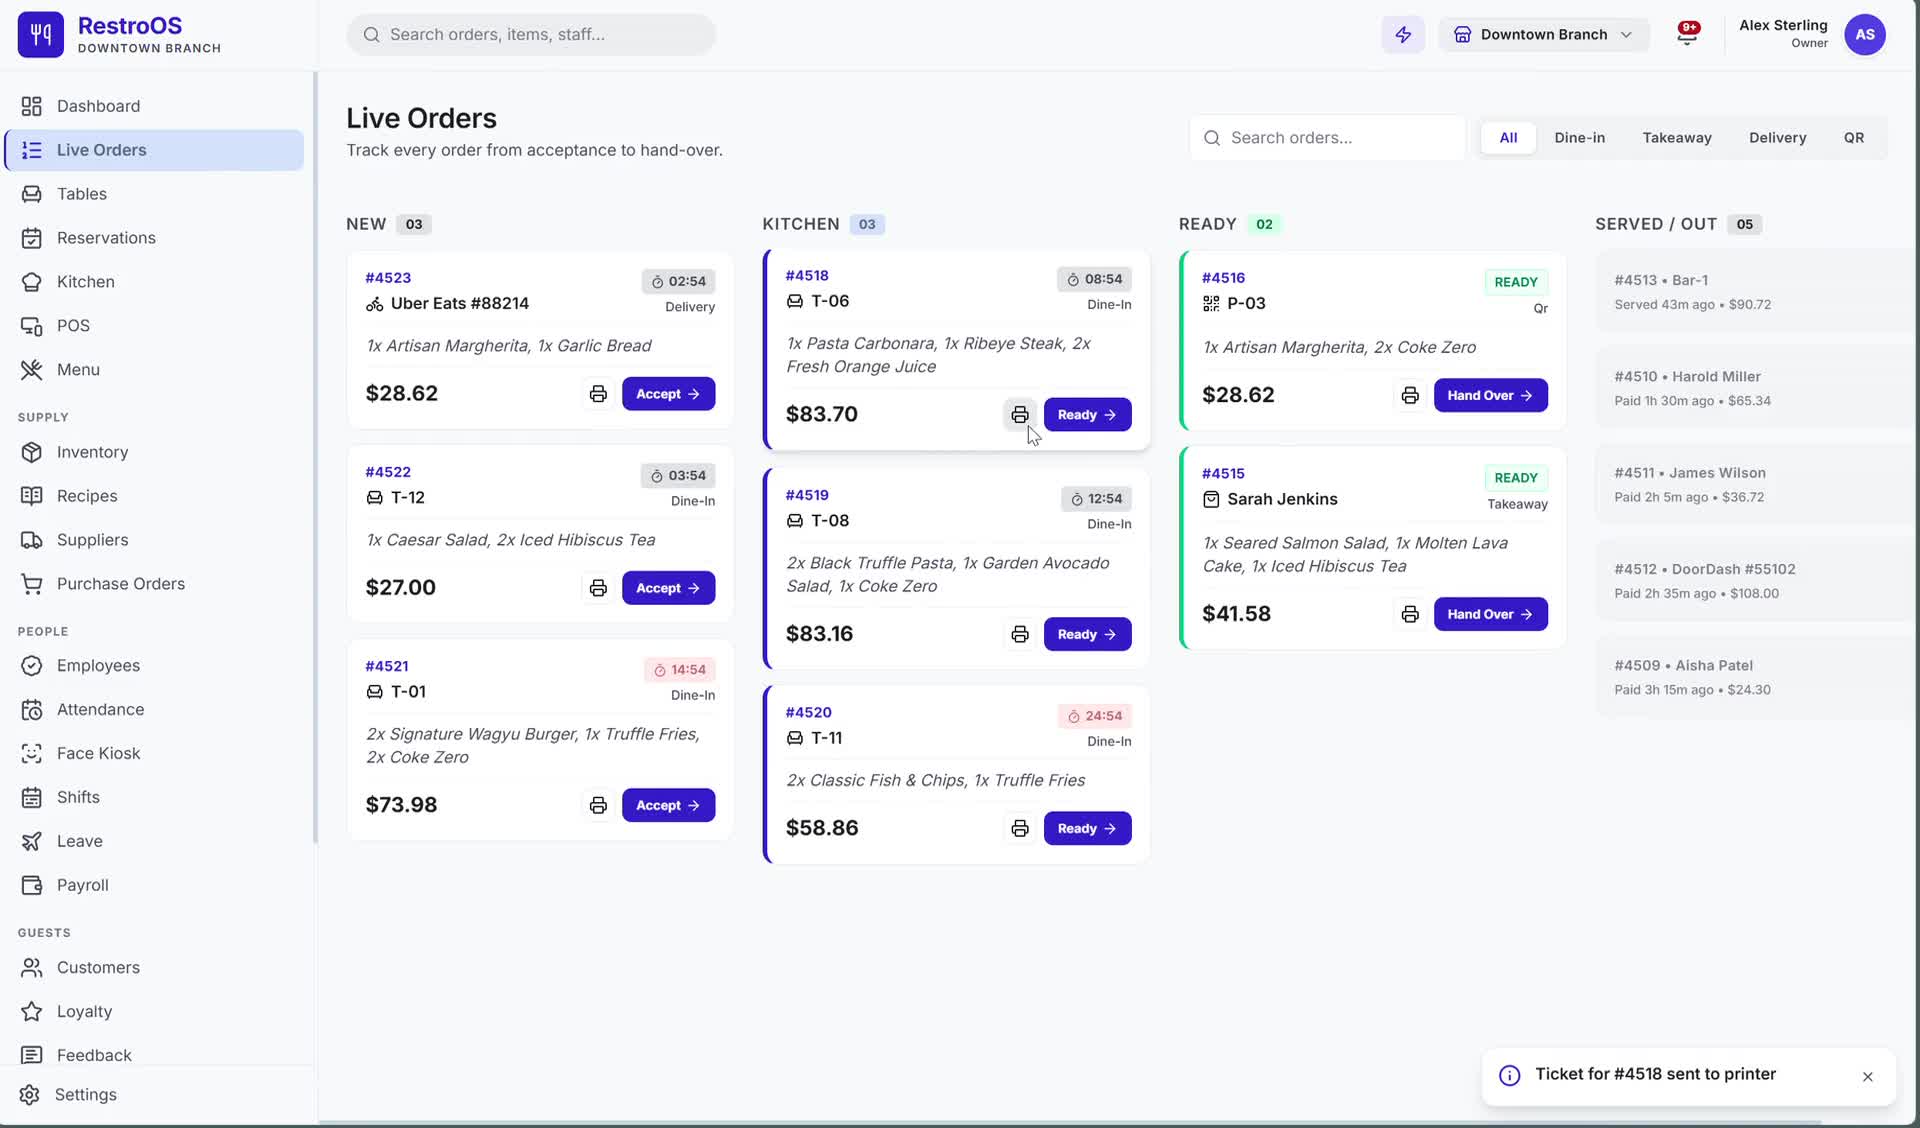Open the Kitchen sidebar item
The width and height of the screenshot is (1920, 1128).
(155, 282)
